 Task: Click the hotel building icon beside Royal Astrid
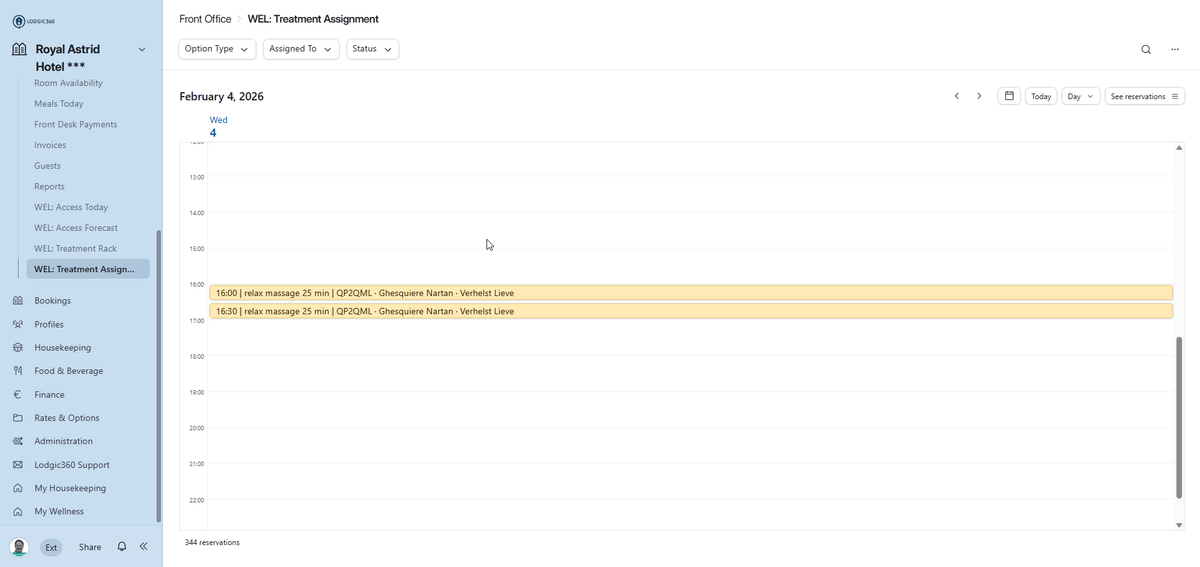point(19,49)
